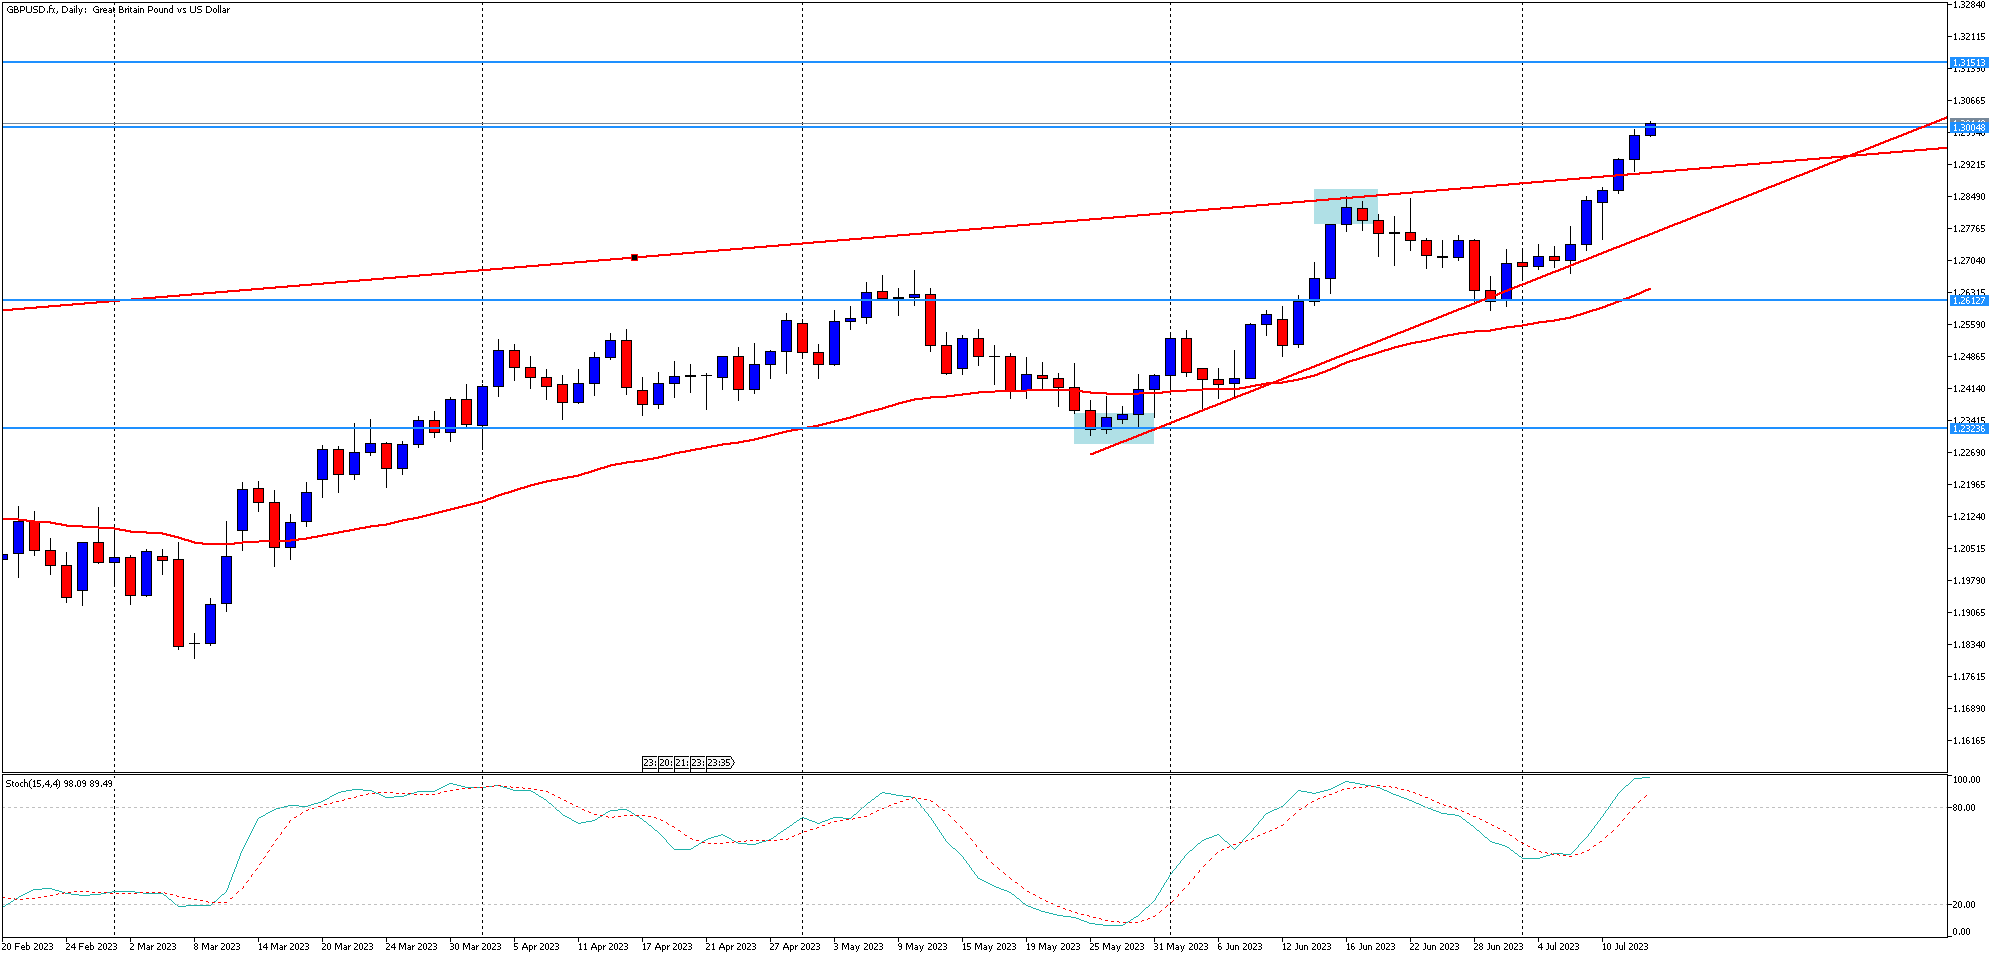Click the 100.00 stochastic scale value

click(x=1966, y=780)
